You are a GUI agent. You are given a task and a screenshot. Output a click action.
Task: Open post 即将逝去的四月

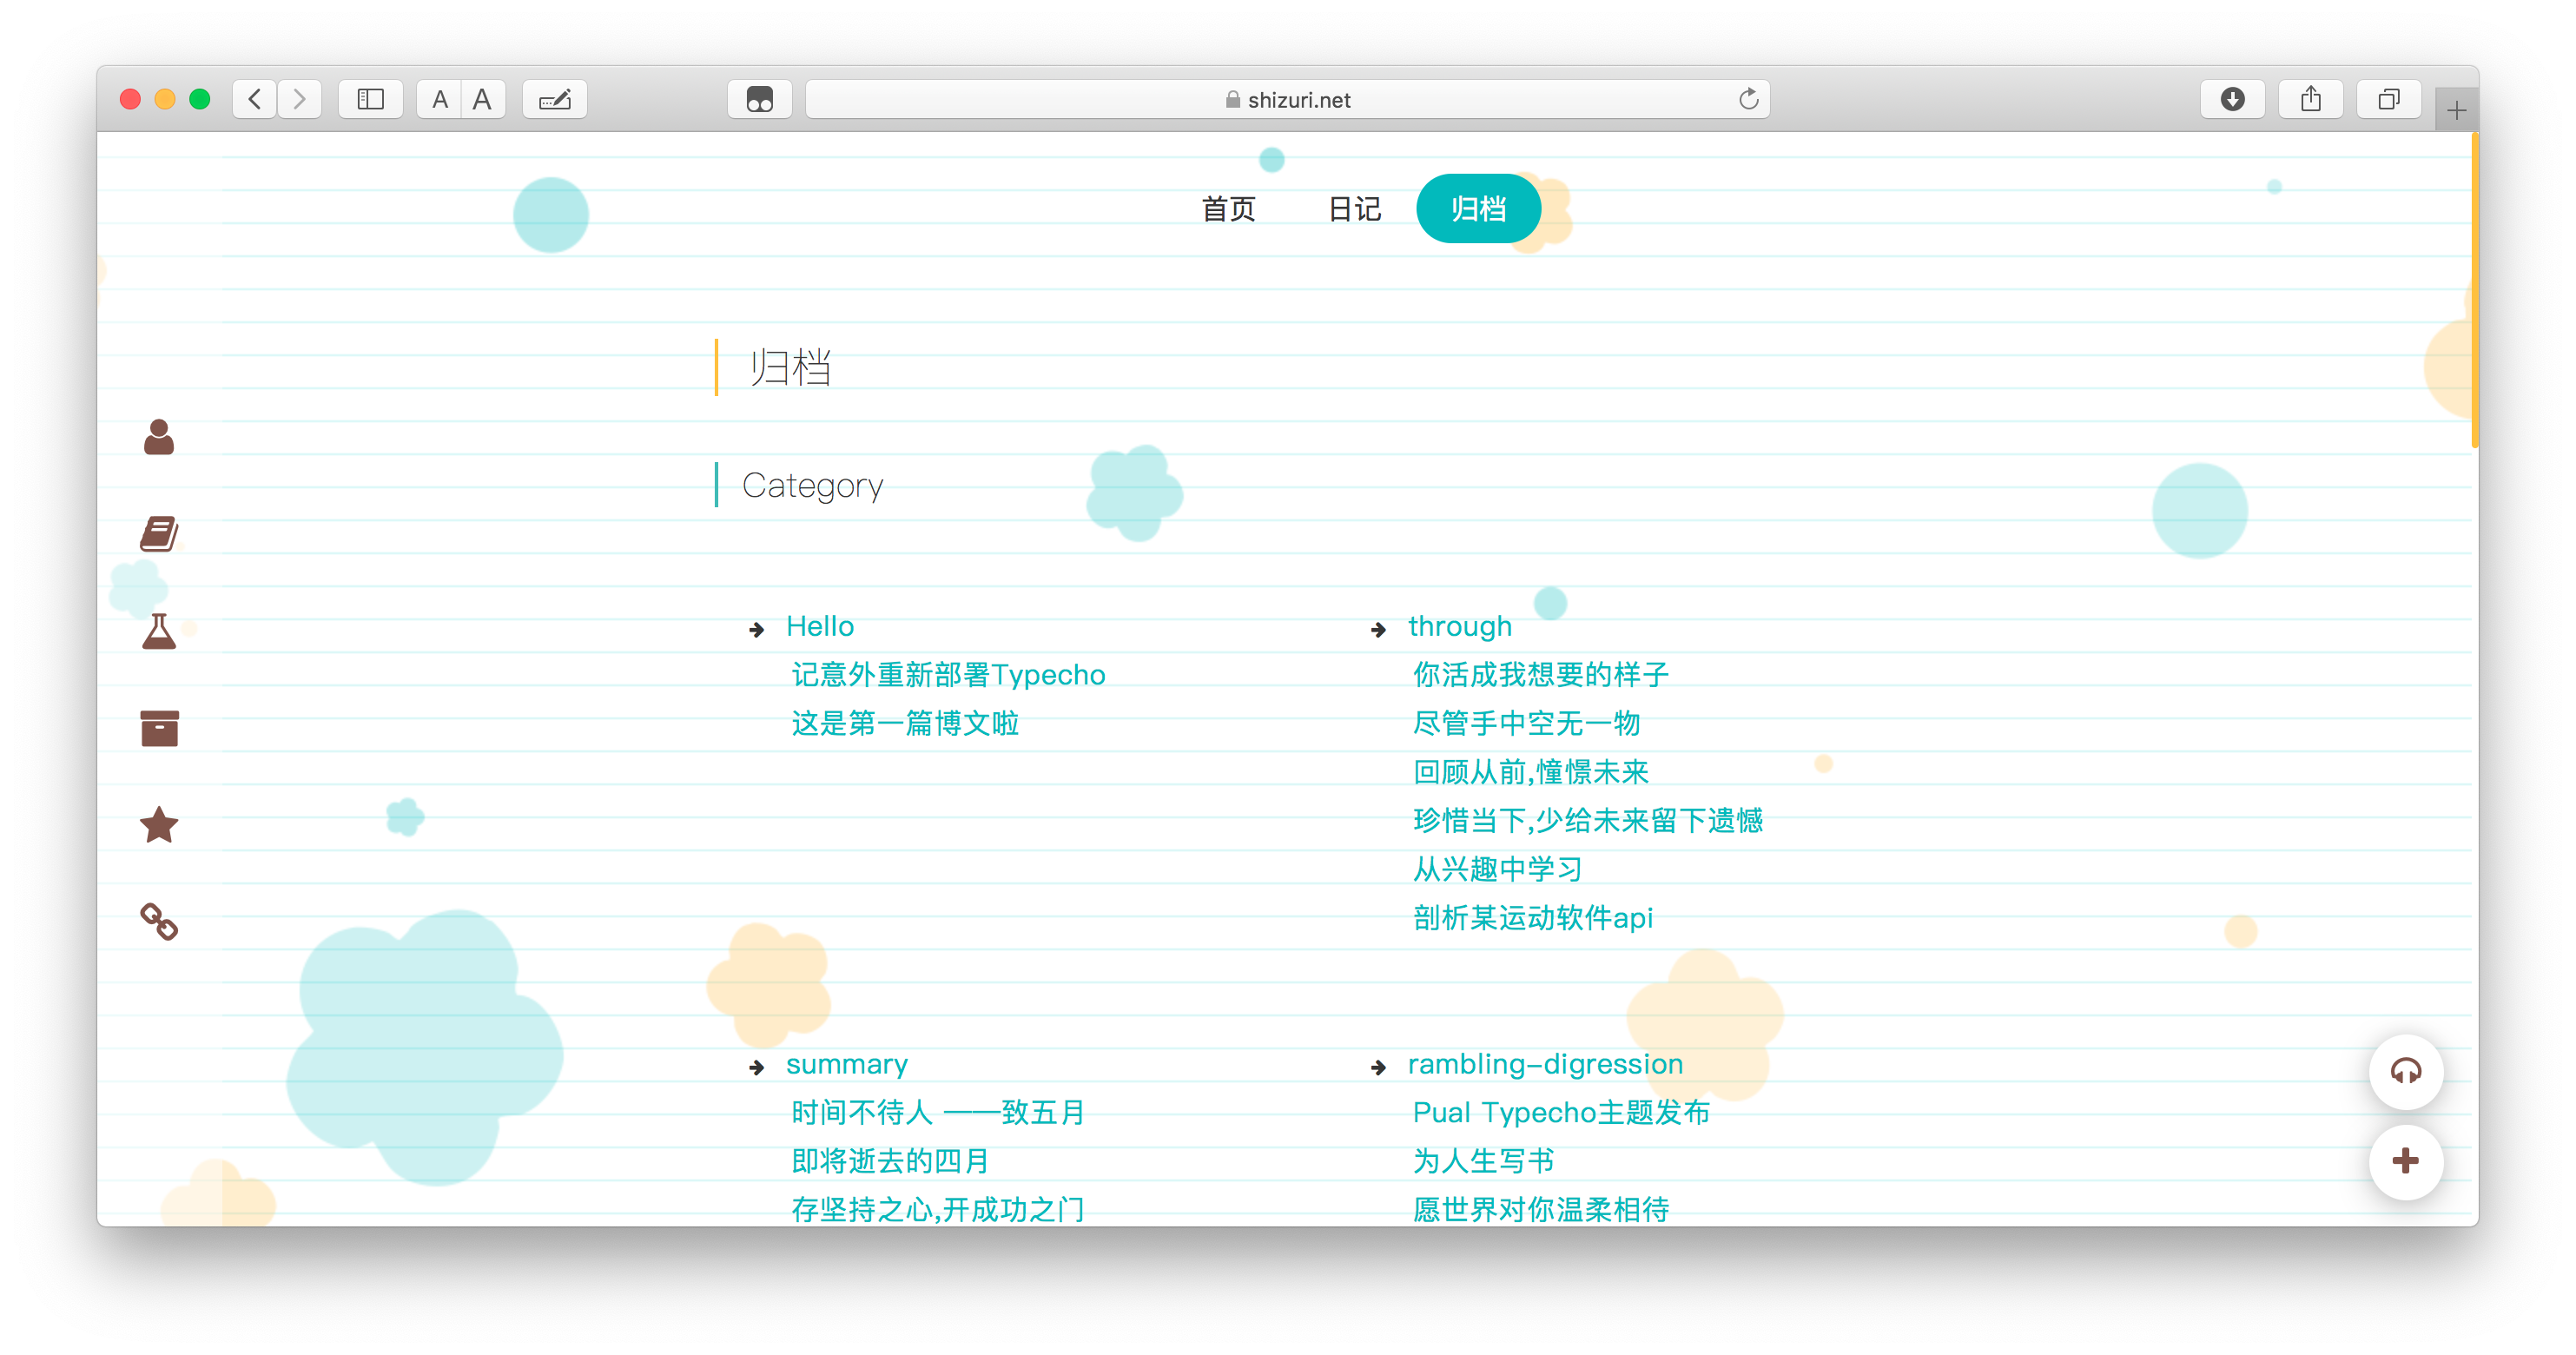[890, 1161]
